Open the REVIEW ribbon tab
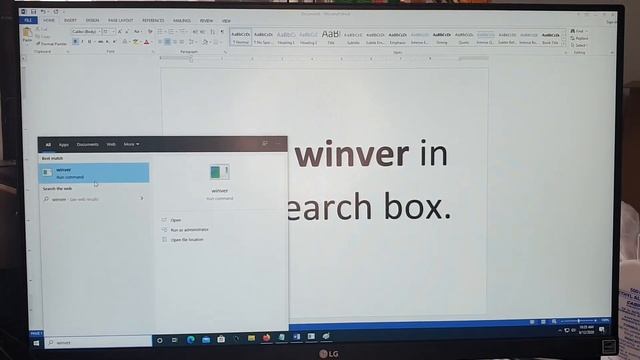 206,20
